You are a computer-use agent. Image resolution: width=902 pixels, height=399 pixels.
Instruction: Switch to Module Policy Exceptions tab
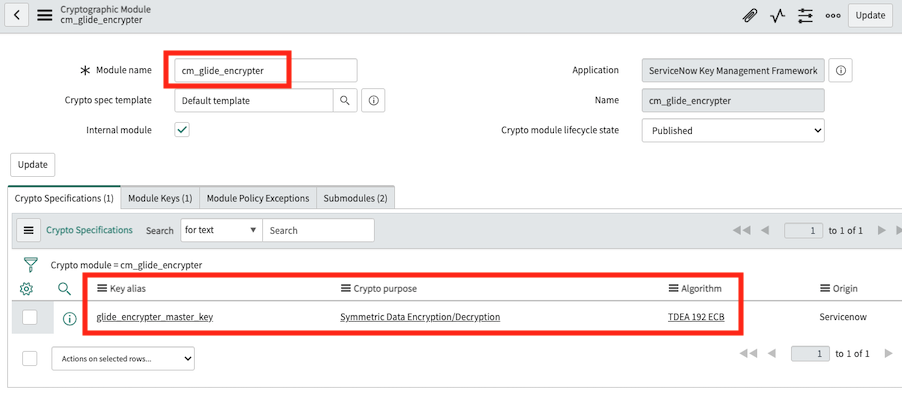258,198
